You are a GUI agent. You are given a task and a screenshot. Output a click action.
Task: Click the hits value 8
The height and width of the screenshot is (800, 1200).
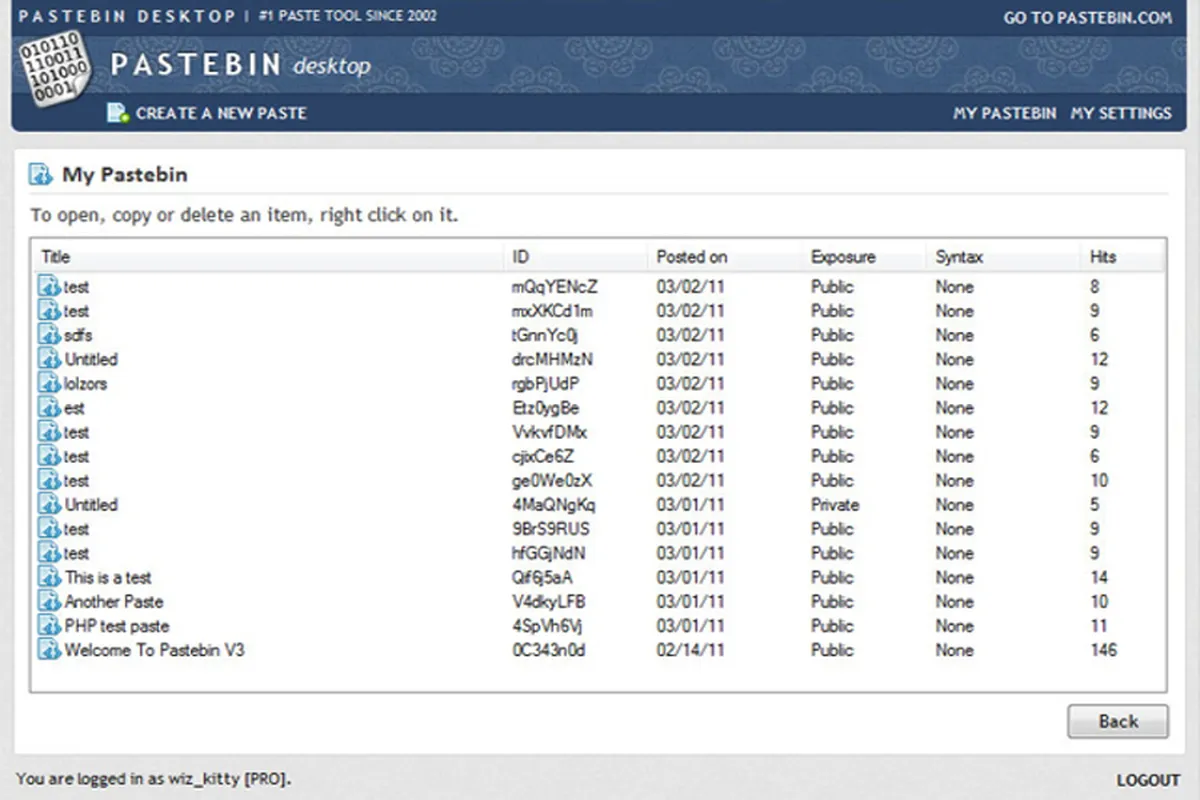pos(1095,287)
